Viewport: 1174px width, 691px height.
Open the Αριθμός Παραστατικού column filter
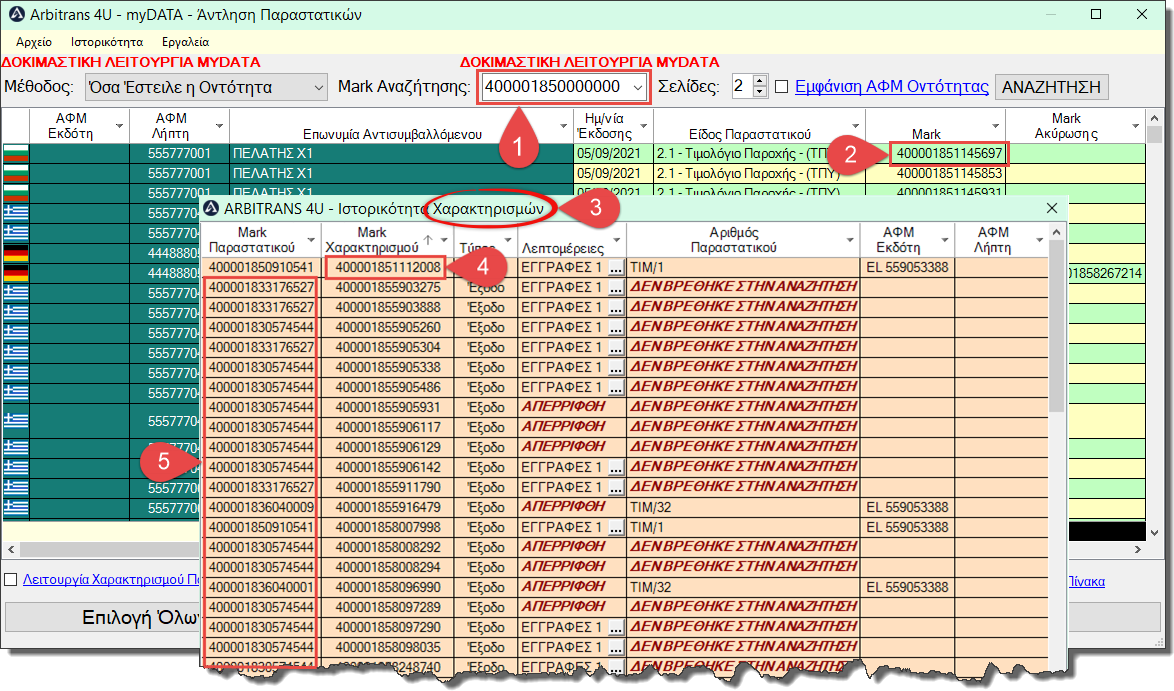pyautogui.click(x=851, y=240)
